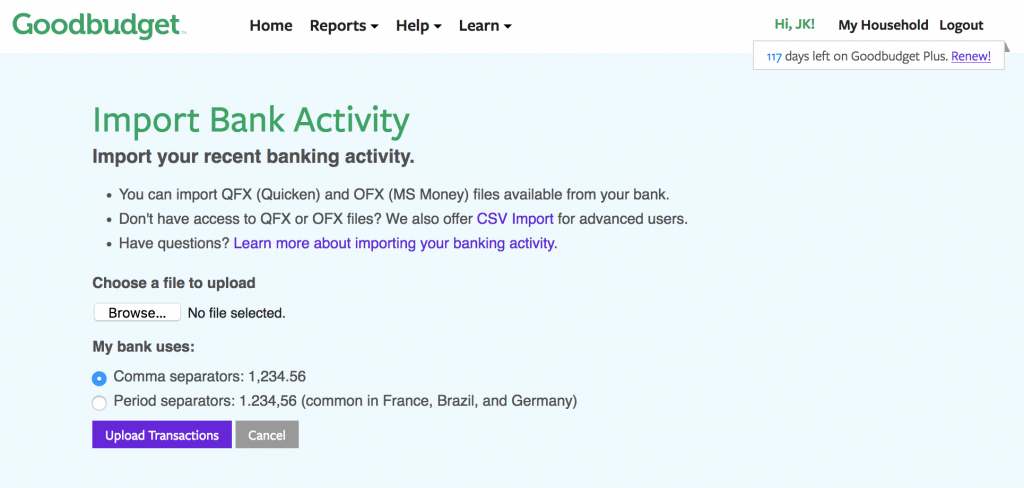Click the Upload Transactions button

coord(162,434)
